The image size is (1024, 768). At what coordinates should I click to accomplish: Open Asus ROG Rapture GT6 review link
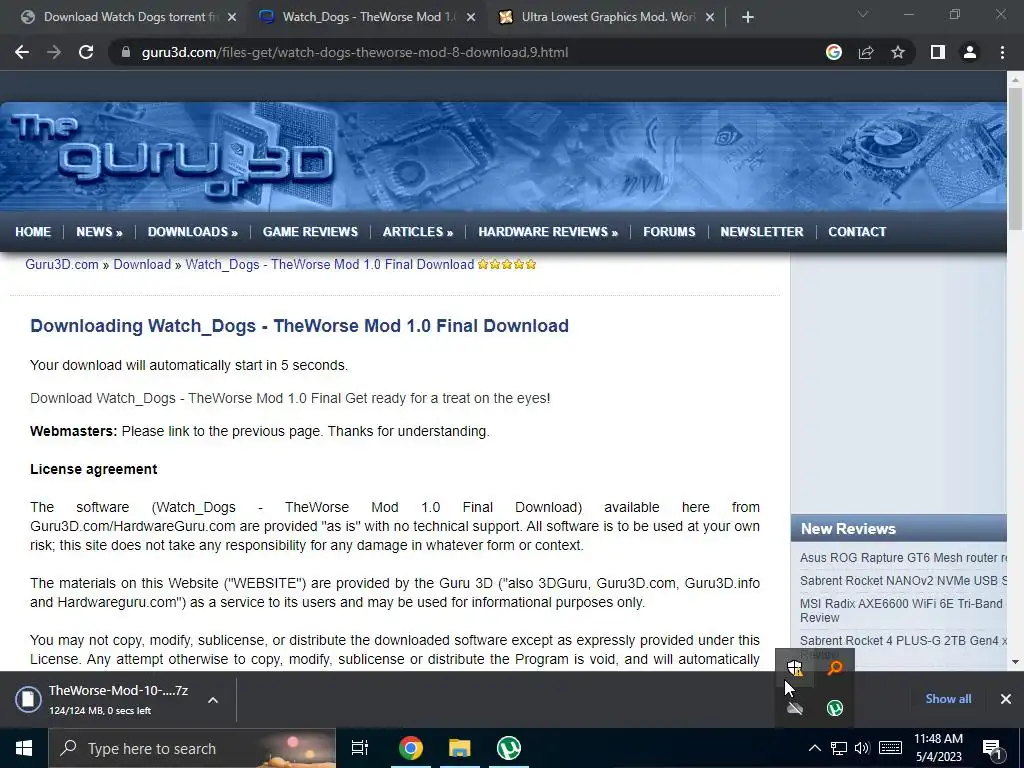click(x=903, y=558)
